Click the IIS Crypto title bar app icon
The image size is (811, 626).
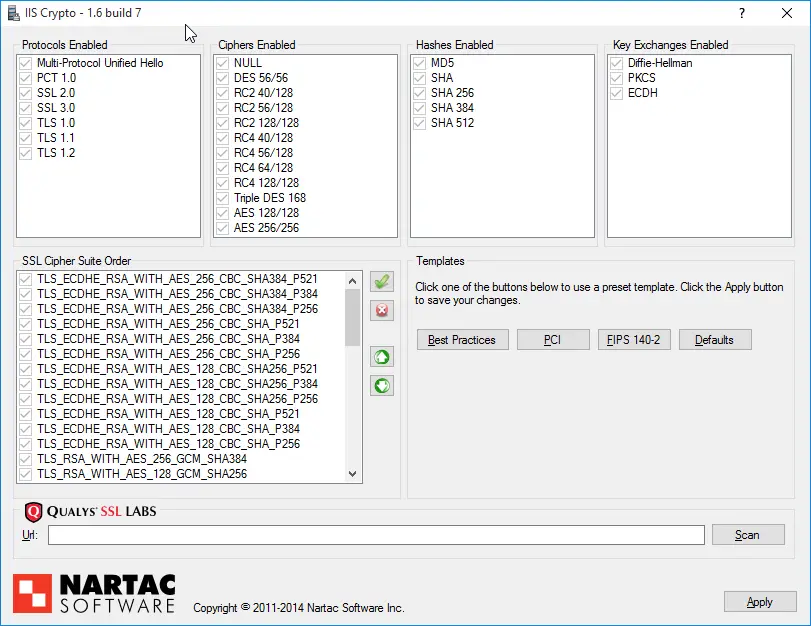point(12,14)
